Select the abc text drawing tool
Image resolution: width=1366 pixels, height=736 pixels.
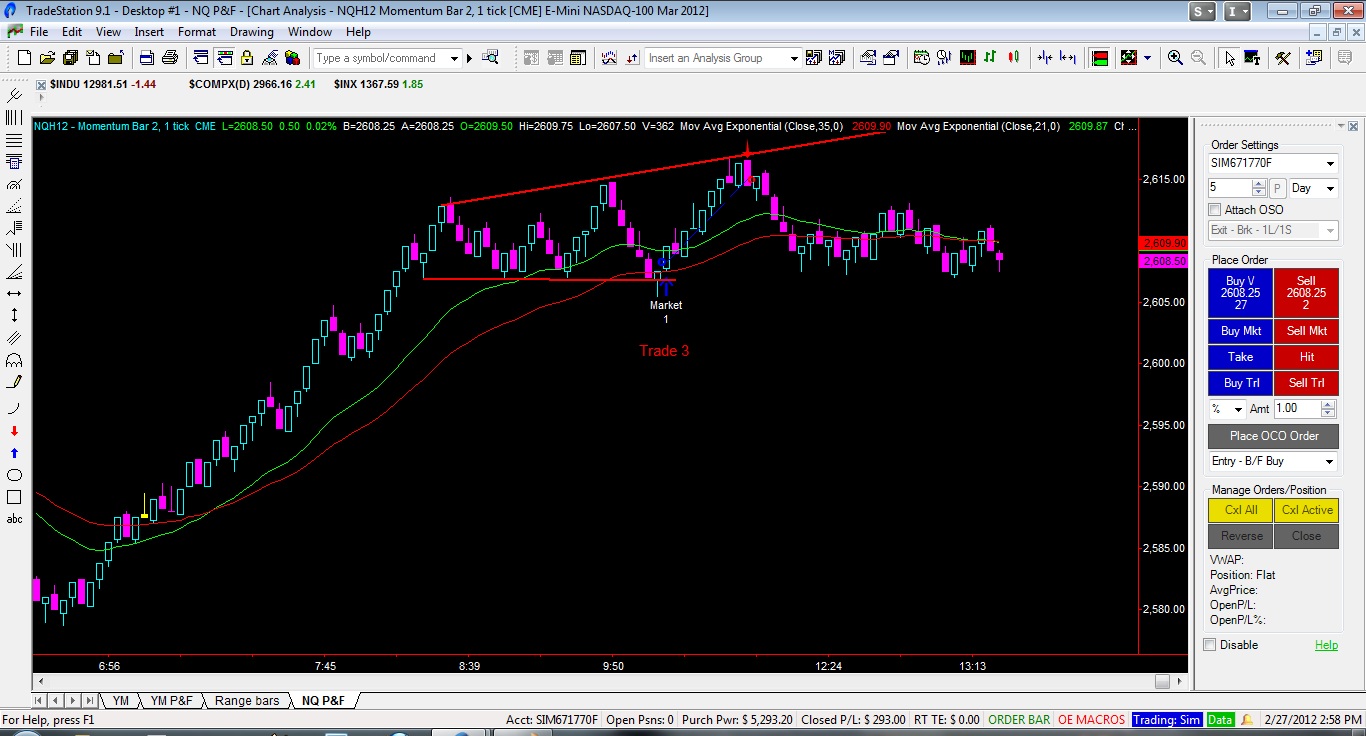pos(14,519)
